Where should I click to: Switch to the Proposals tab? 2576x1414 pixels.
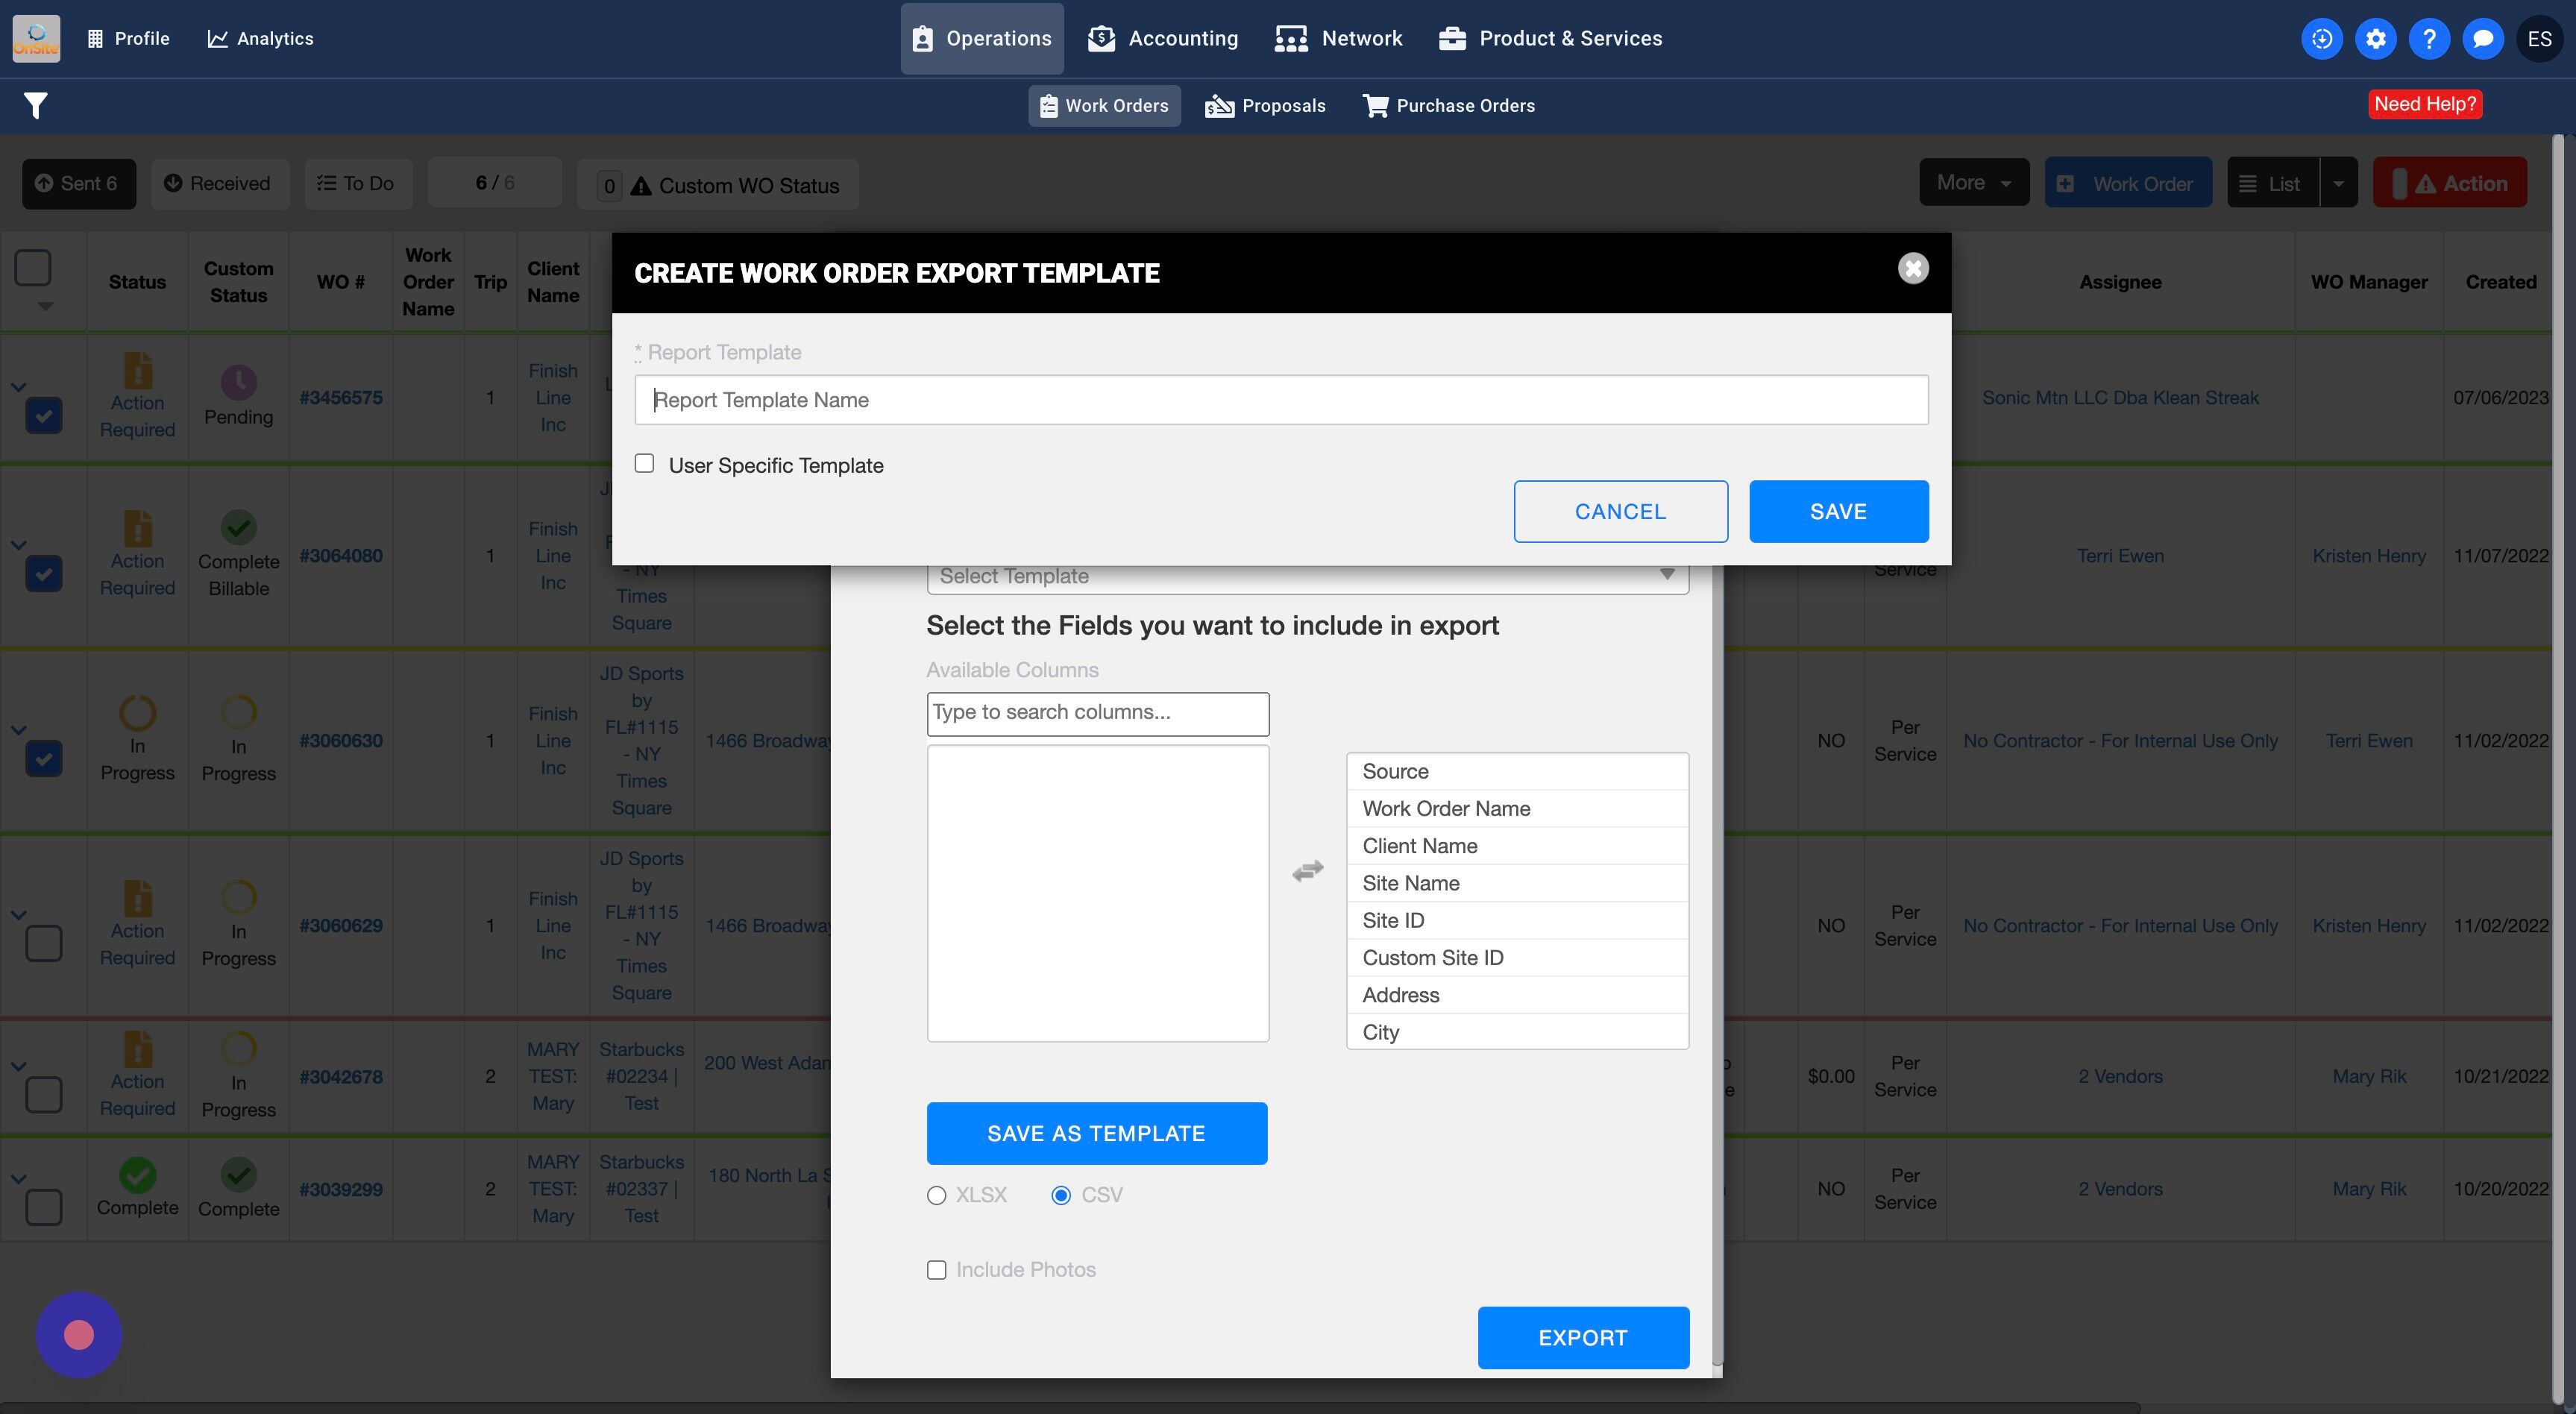(x=1265, y=106)
